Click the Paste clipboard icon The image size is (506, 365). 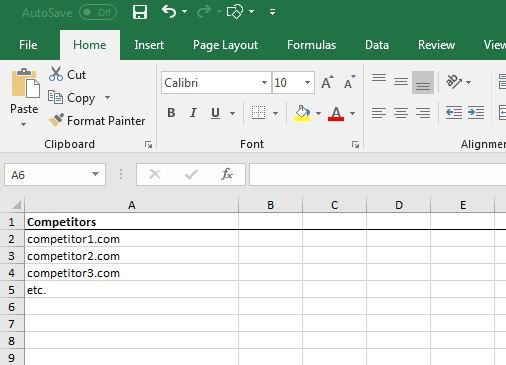25,83
